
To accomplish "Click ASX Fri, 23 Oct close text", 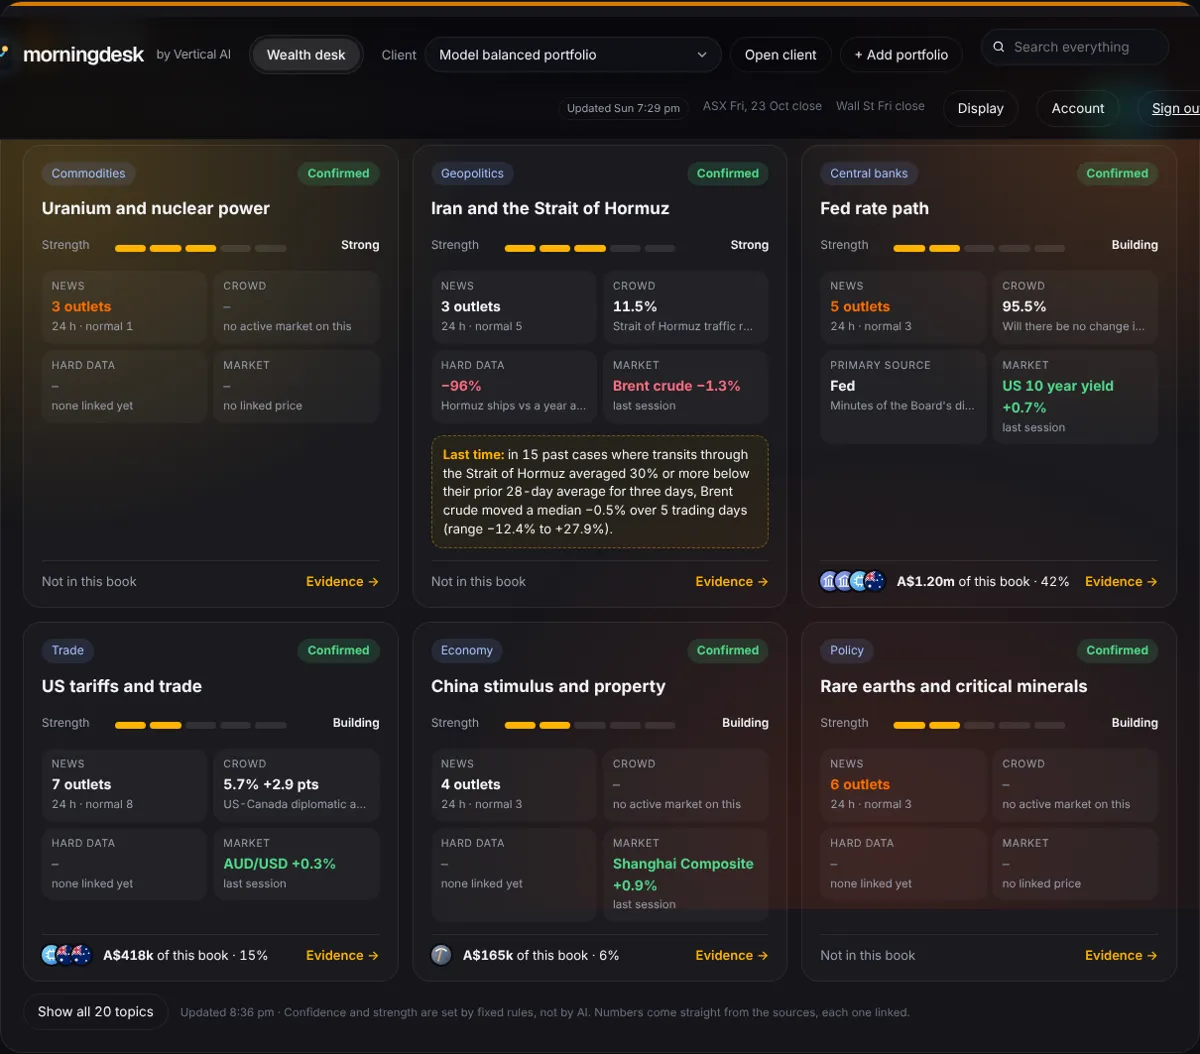I will click(x=762, y=106).
